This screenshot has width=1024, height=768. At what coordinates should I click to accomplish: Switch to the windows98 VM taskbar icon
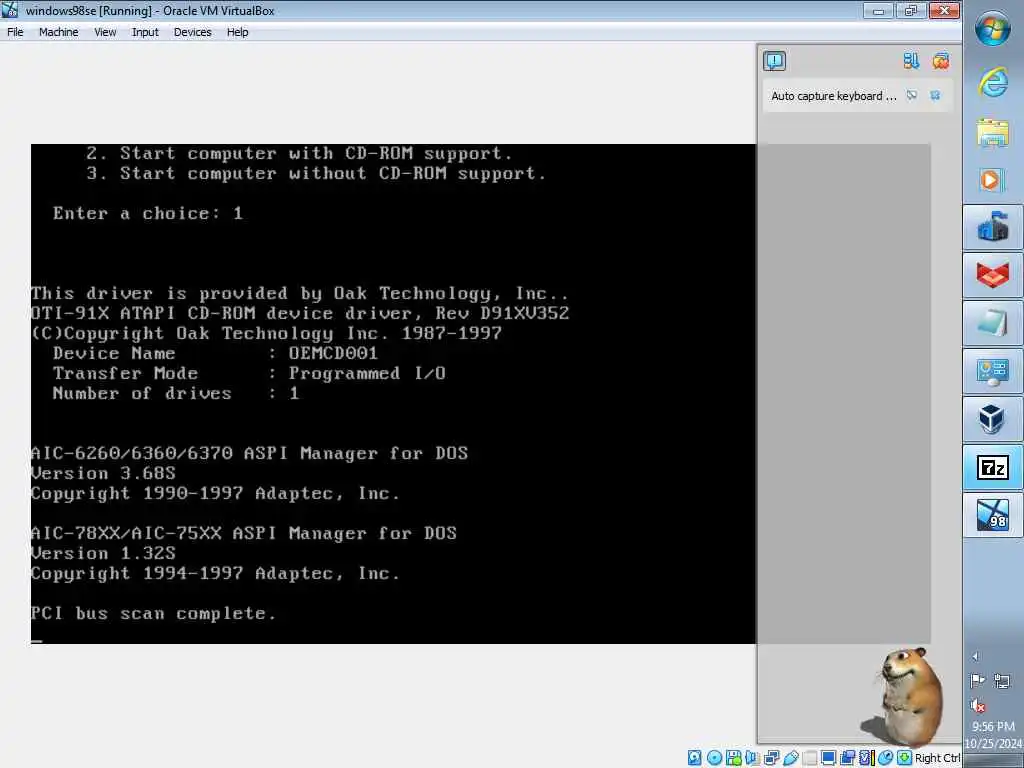(x=993, y=515)
